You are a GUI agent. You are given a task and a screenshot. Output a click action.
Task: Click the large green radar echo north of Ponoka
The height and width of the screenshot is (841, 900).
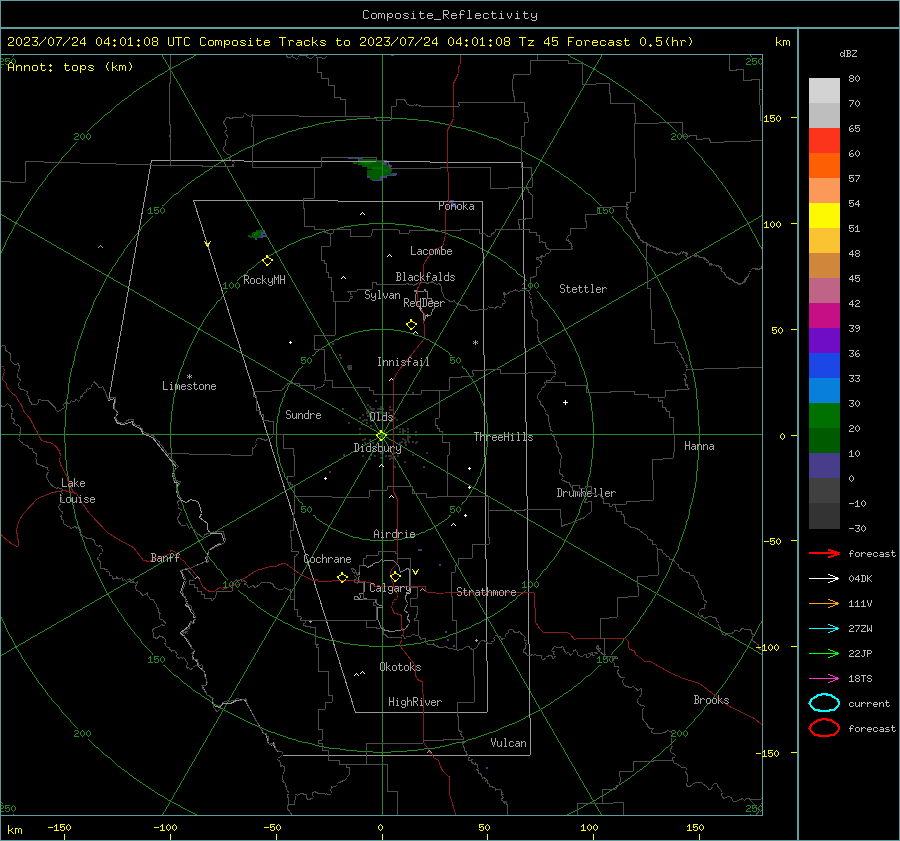[375, 169]
